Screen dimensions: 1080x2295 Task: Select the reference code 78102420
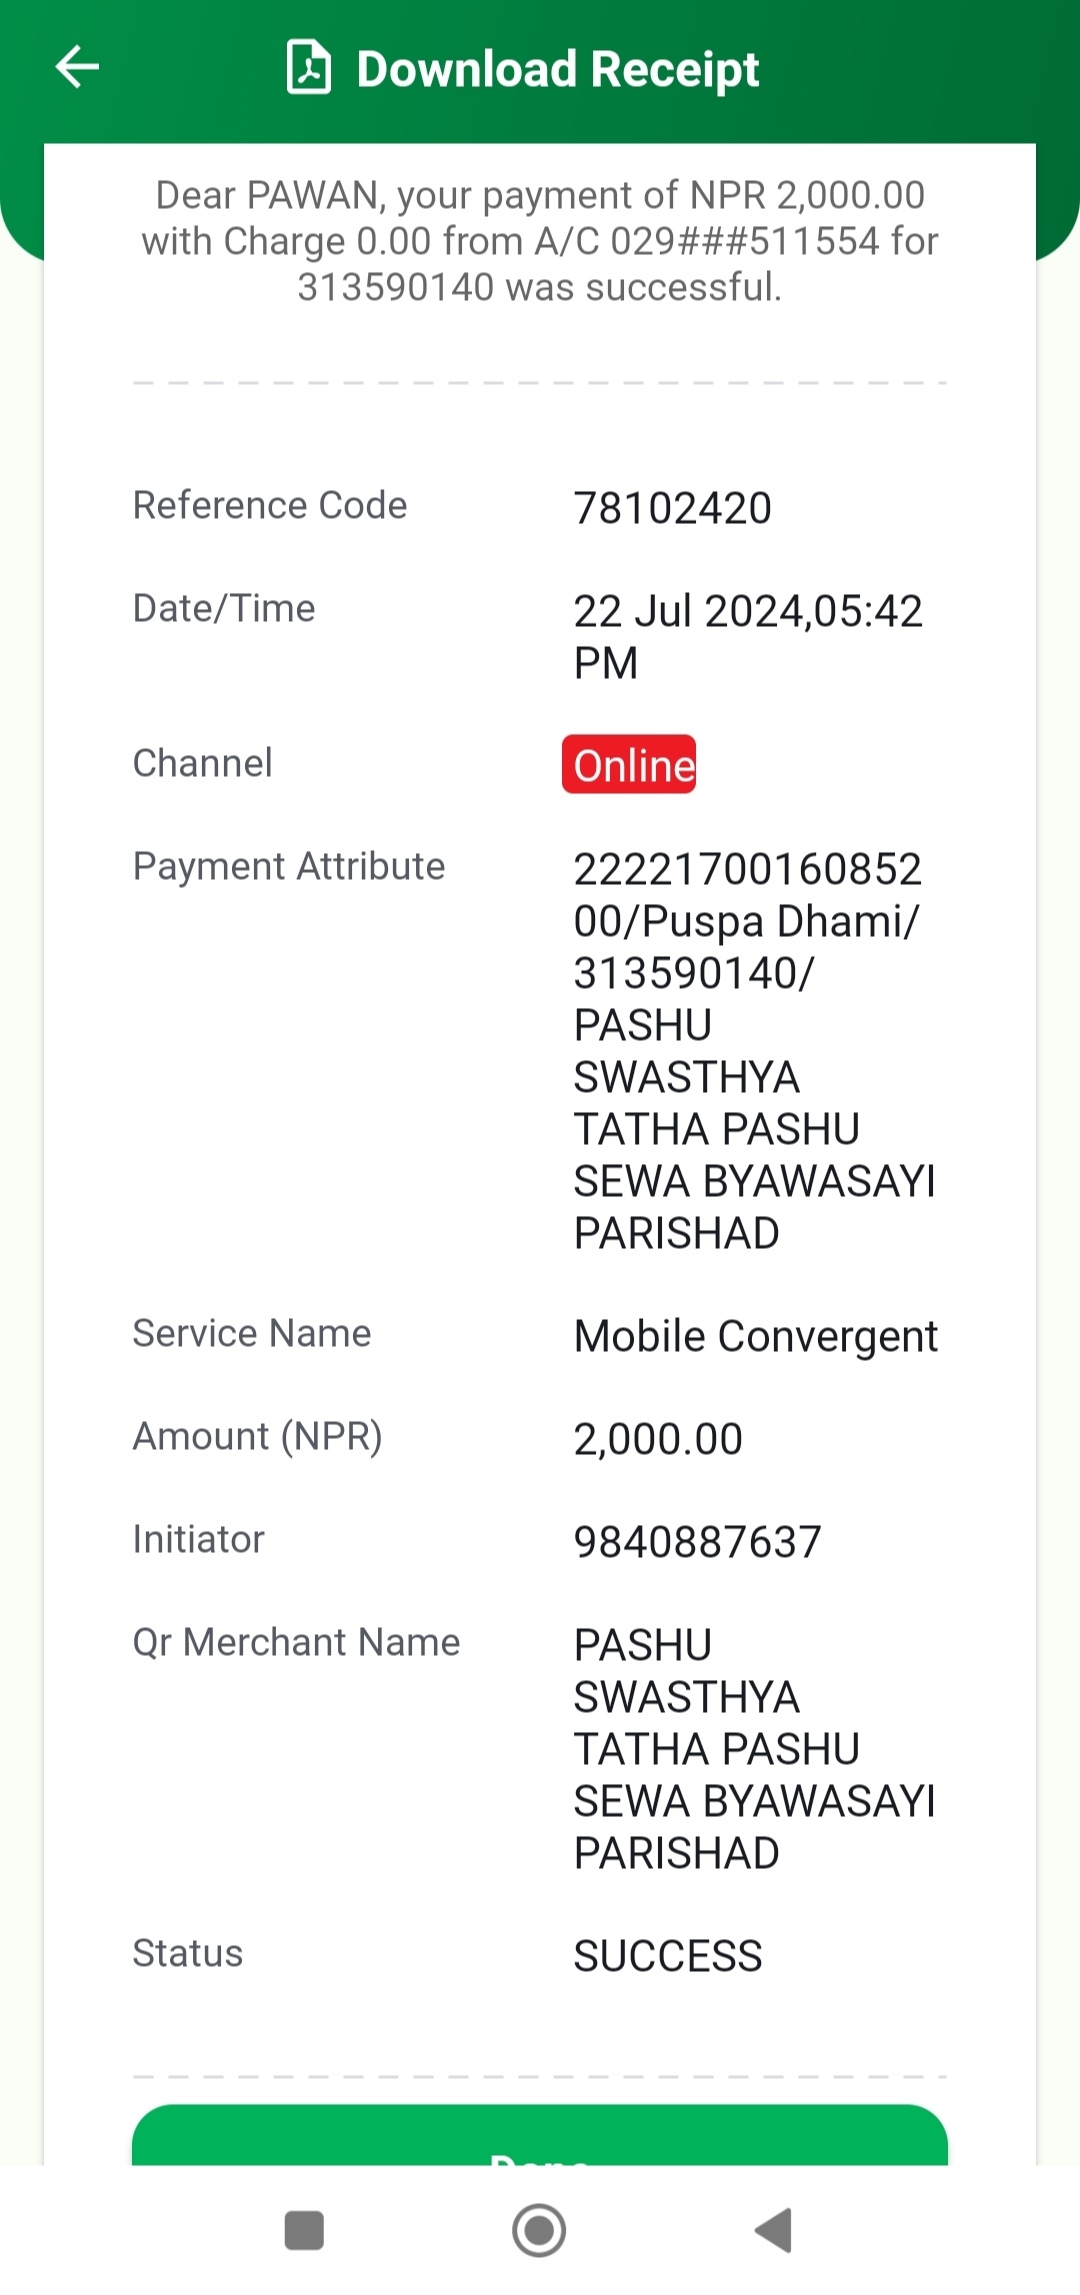pos(672,508)
